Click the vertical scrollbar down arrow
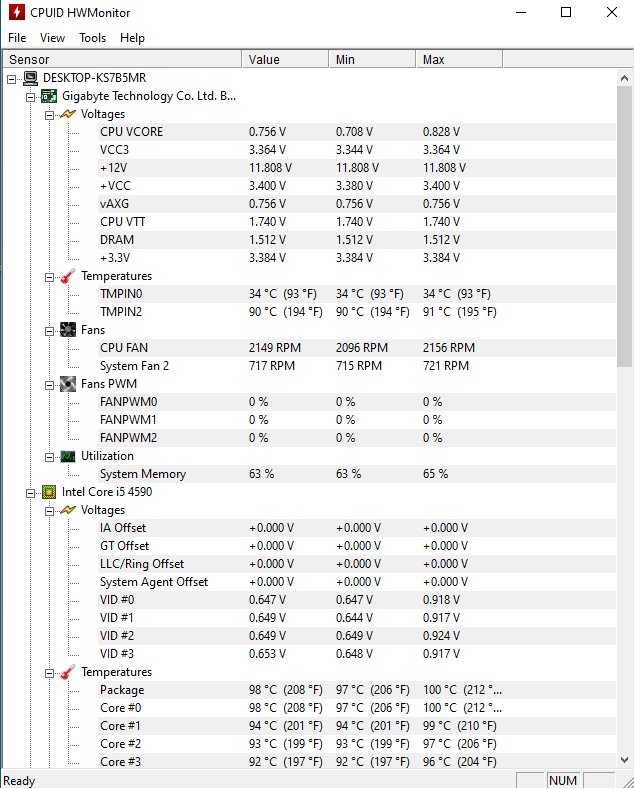 point(624,760)
